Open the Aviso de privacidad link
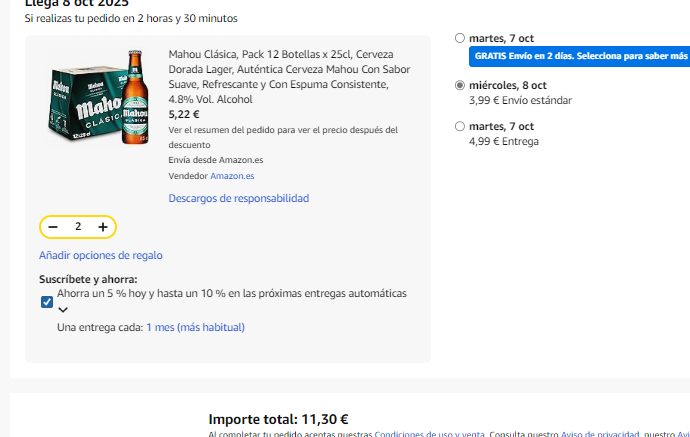The height and width of the screenshot is (437, 690). coord(600,434)
